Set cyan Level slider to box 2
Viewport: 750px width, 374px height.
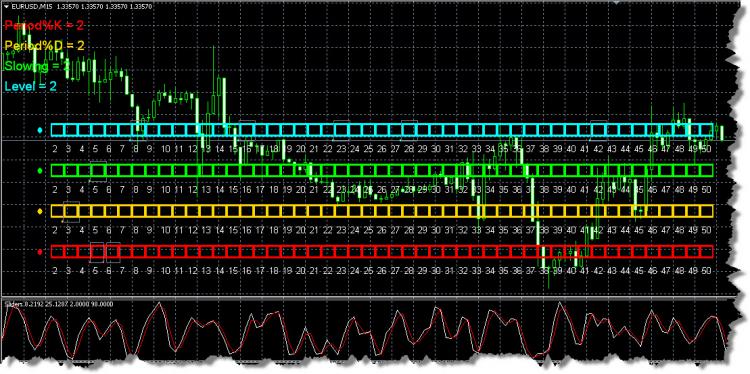[x=57, y=130]
